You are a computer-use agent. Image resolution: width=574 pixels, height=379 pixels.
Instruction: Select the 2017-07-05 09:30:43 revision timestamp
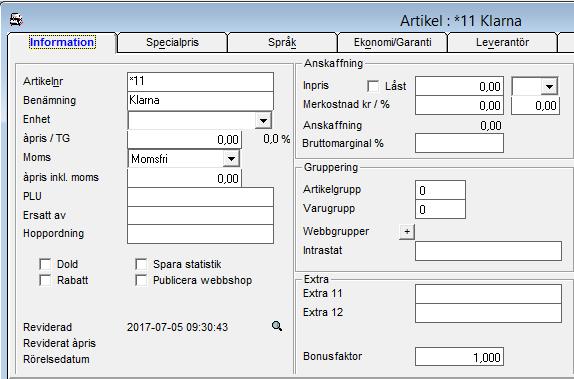178,327
